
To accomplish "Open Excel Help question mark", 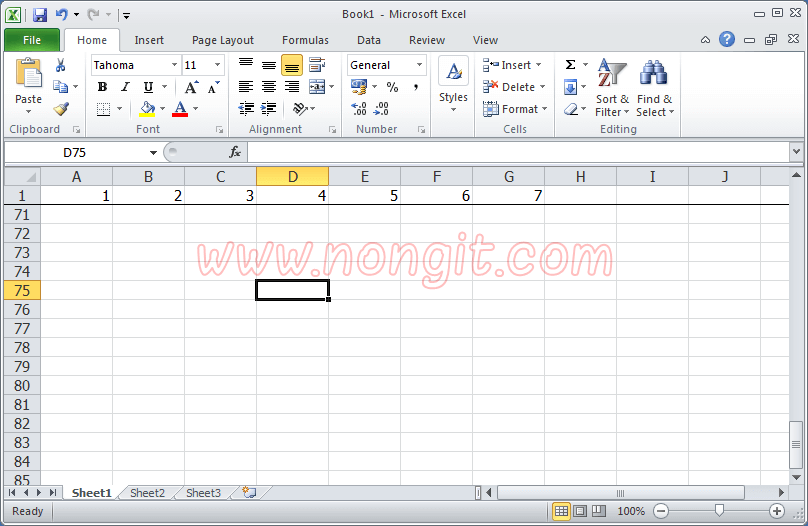I will 727,39.
